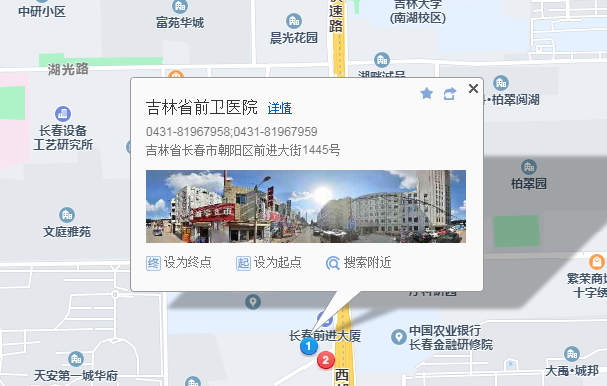Open the street view panorama thumbnail
Image resolution: width=607 pixels, height=386 pixels.
tap(306, 206)
